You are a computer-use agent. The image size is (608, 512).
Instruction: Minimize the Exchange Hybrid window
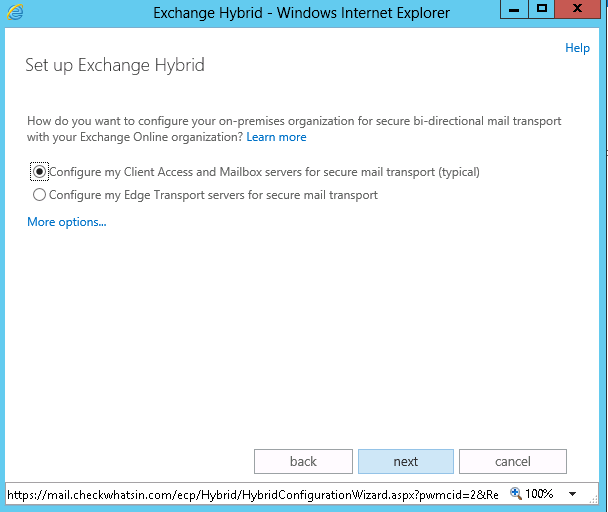click(x=514, y=9)
